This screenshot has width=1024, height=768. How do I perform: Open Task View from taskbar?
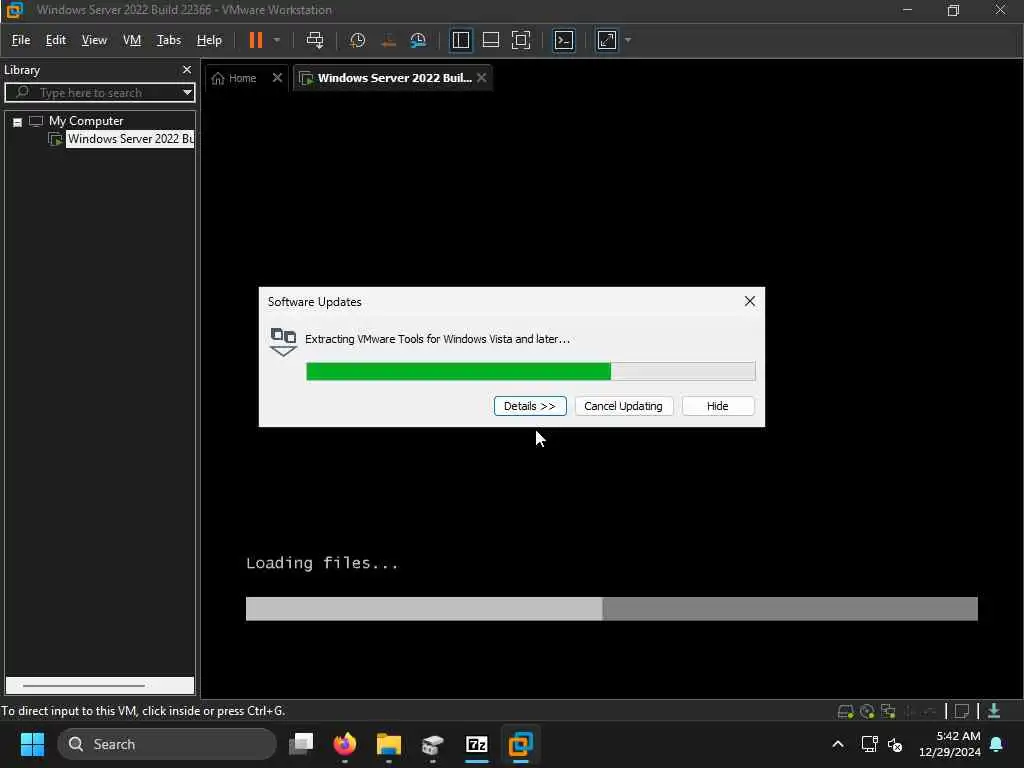(301, 744)
